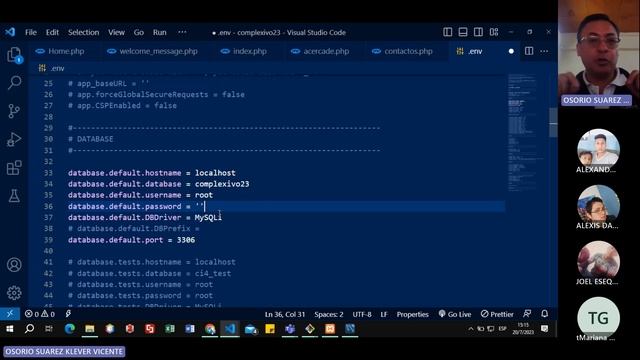The height and width of the screenshot is (360, 640).
Task: Click the port 3306 value
Action: click(x=186, y=240)
